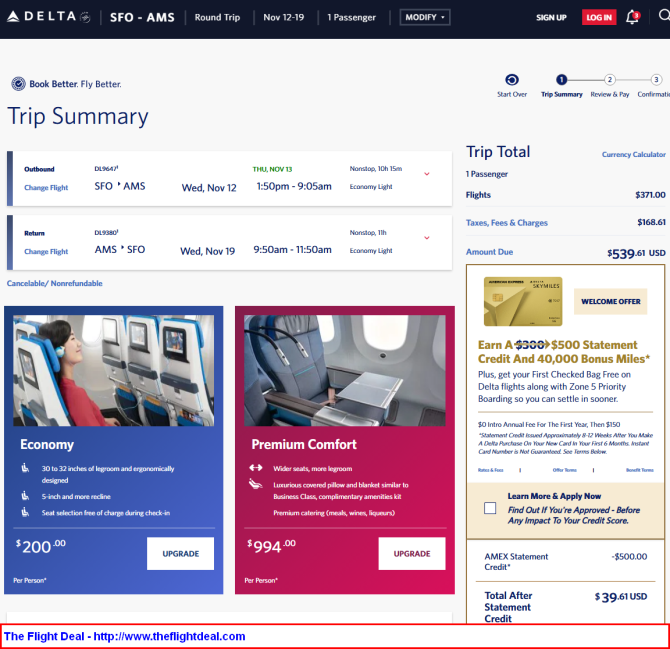The height and width of the screenshot is (649, 670).
Task: Click Taxes, Fees & Charges link
Action: coord(506,223)
